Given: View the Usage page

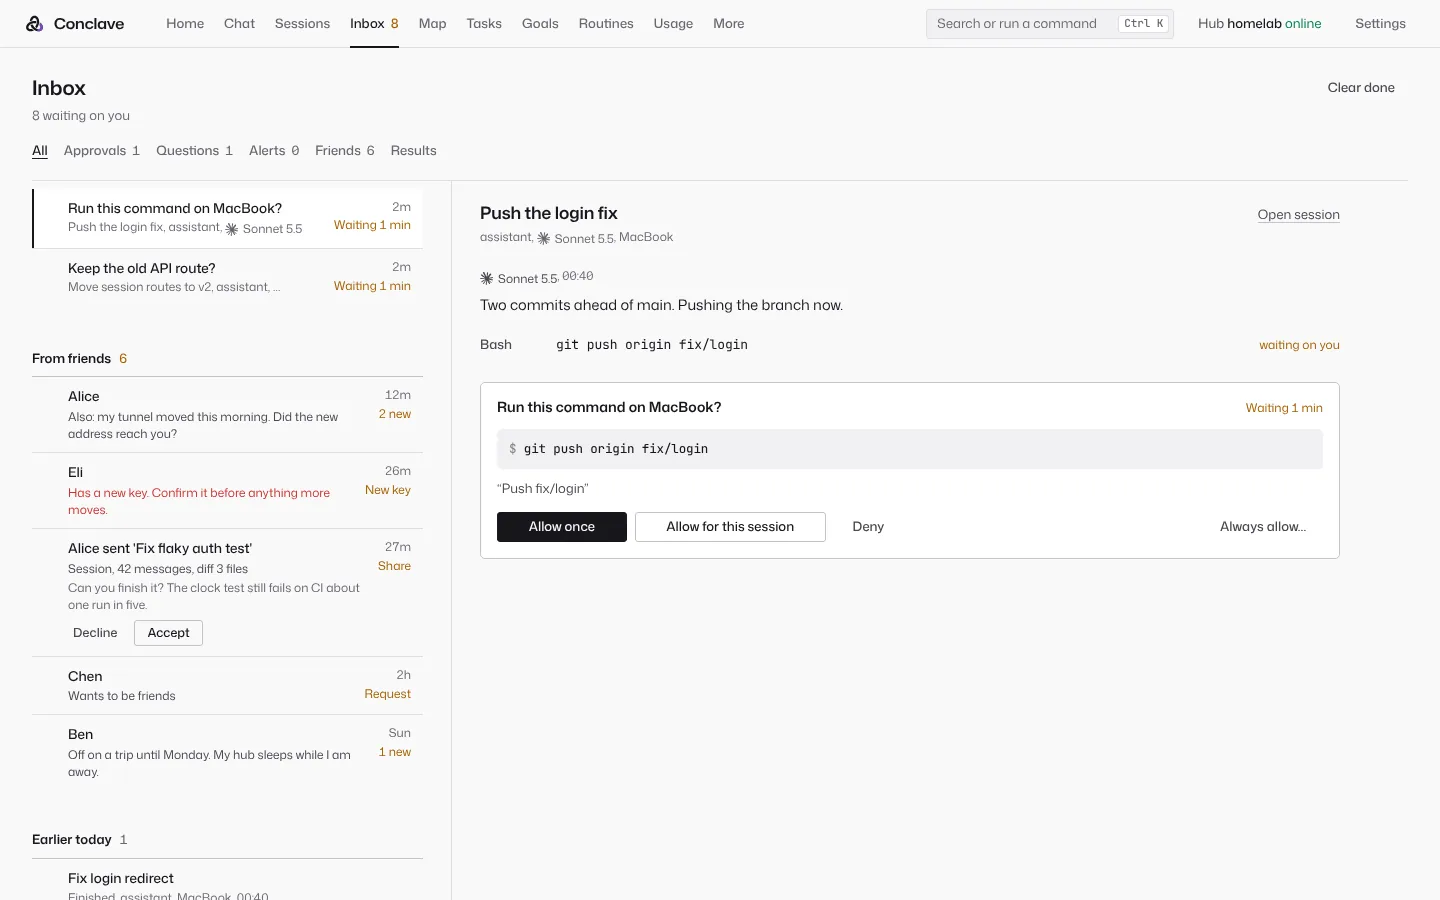Looking at the screenshot, I should pyautogui.click(x=673, y=24).
